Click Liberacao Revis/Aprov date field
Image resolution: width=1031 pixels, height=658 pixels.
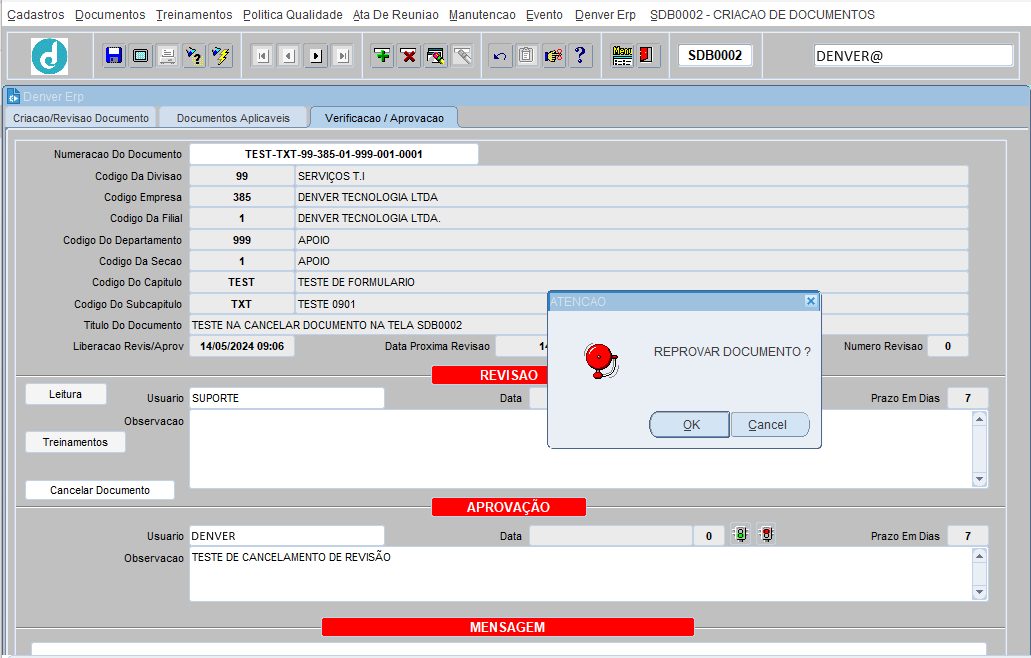pos(242,346)
